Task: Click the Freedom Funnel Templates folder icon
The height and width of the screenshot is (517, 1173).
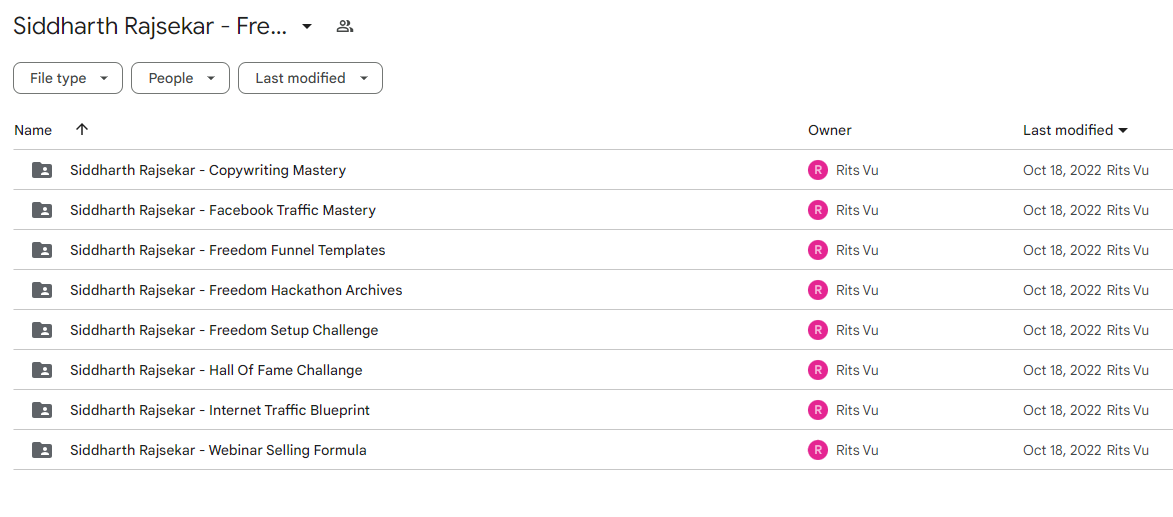Action: 42,250
